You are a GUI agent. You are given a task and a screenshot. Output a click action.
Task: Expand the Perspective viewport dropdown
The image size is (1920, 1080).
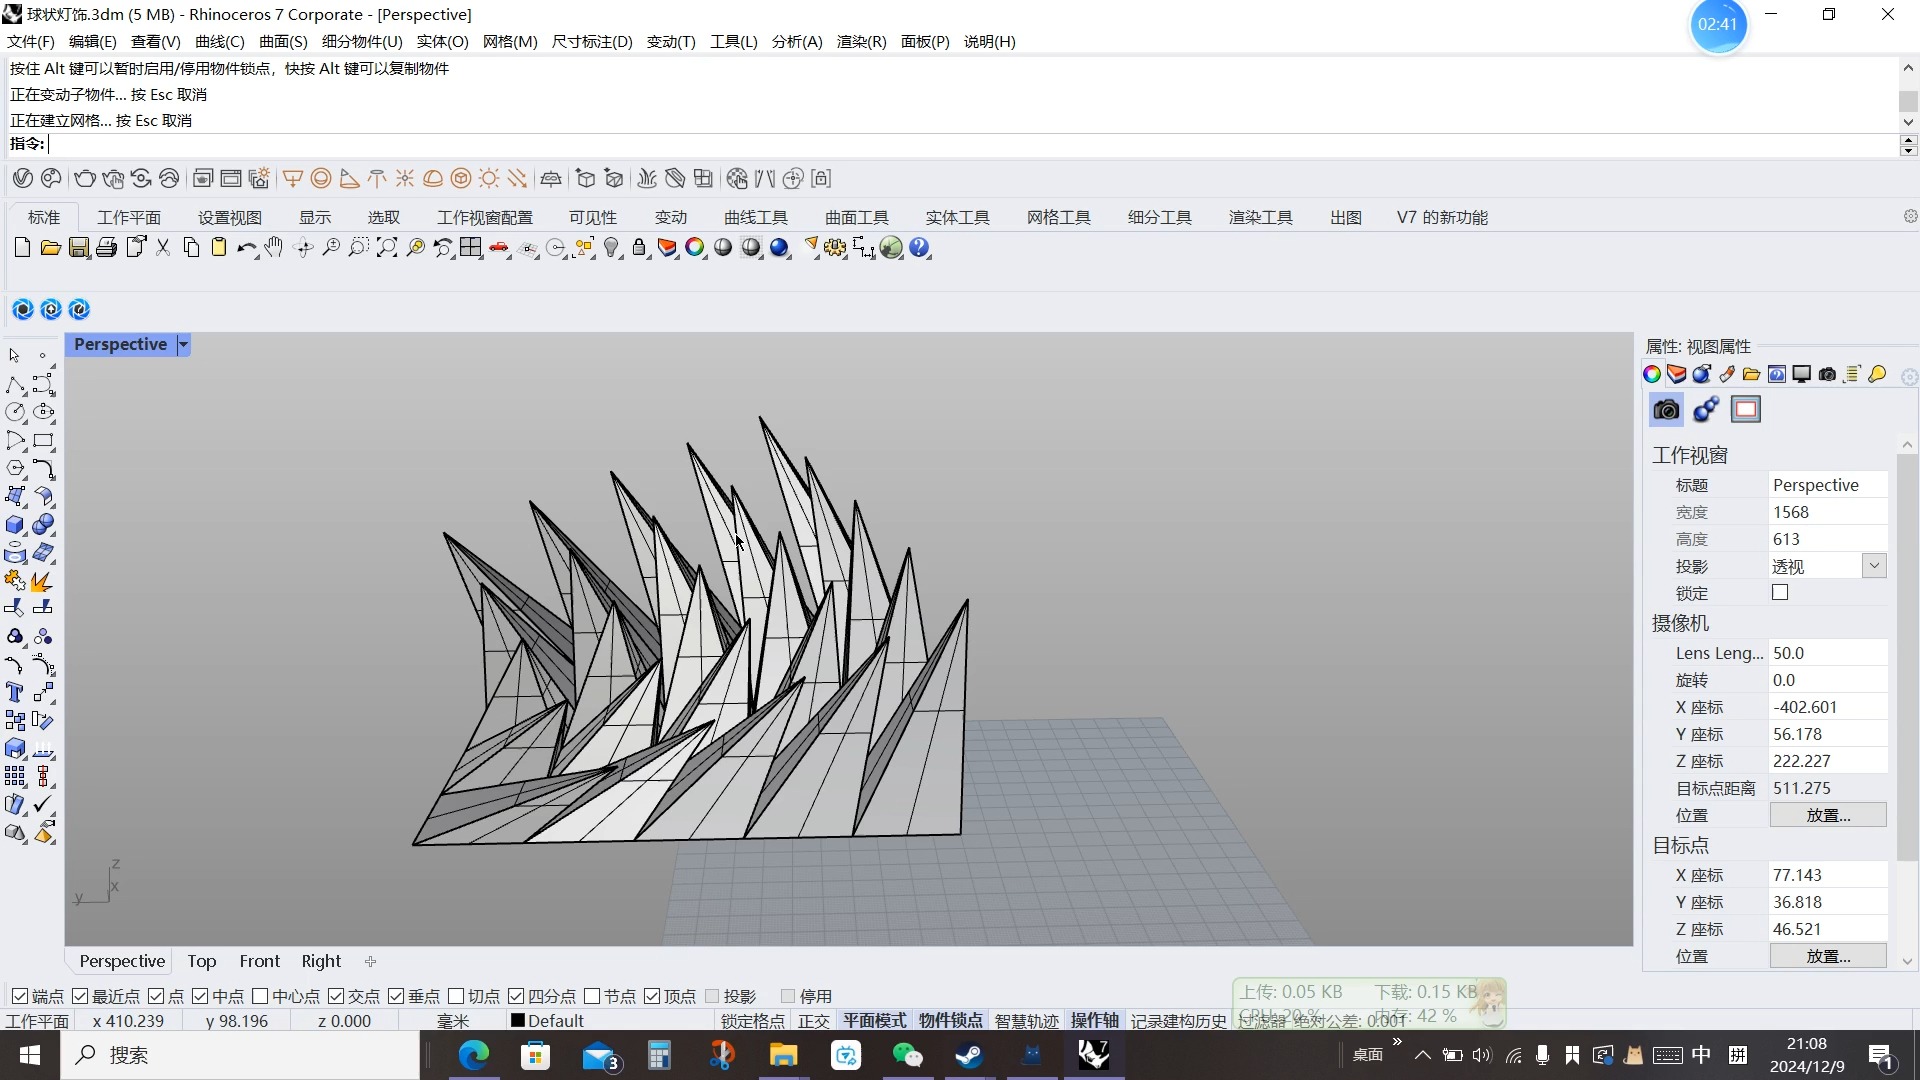(183, 344)
